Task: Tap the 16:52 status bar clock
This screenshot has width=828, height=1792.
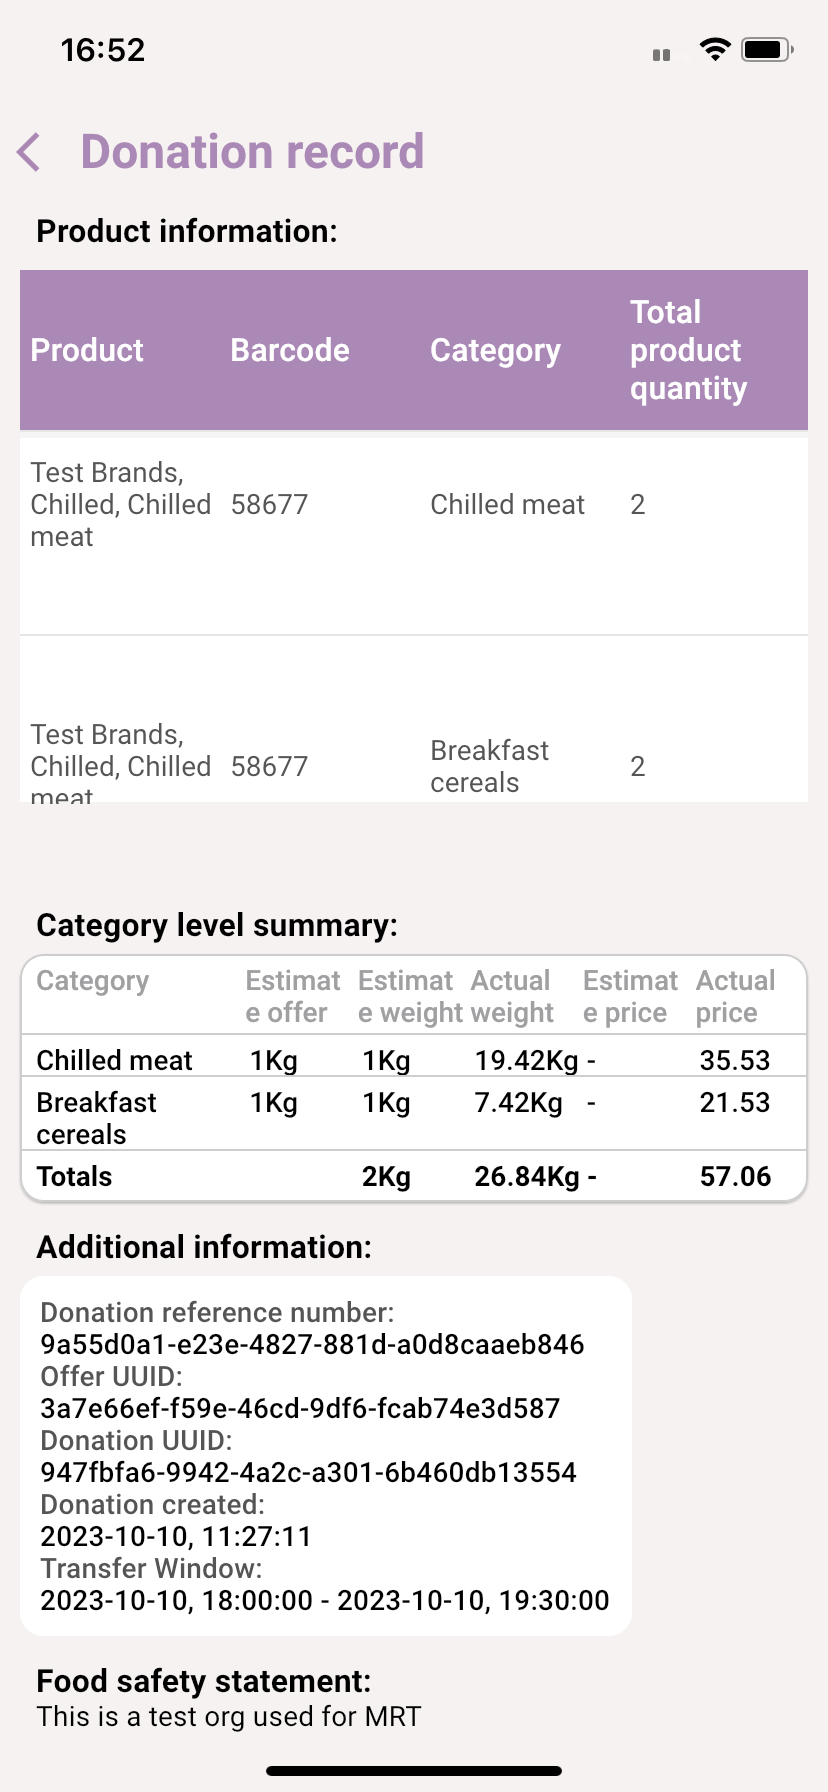Action: [x=103, y=50]
